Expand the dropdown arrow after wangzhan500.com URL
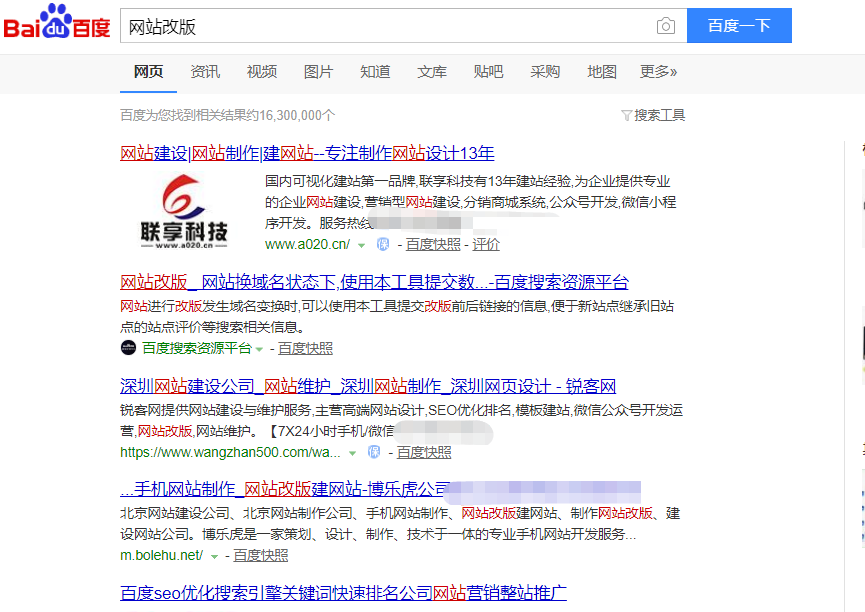The height and width of the screenshot is (612, 865). [353, 453]
